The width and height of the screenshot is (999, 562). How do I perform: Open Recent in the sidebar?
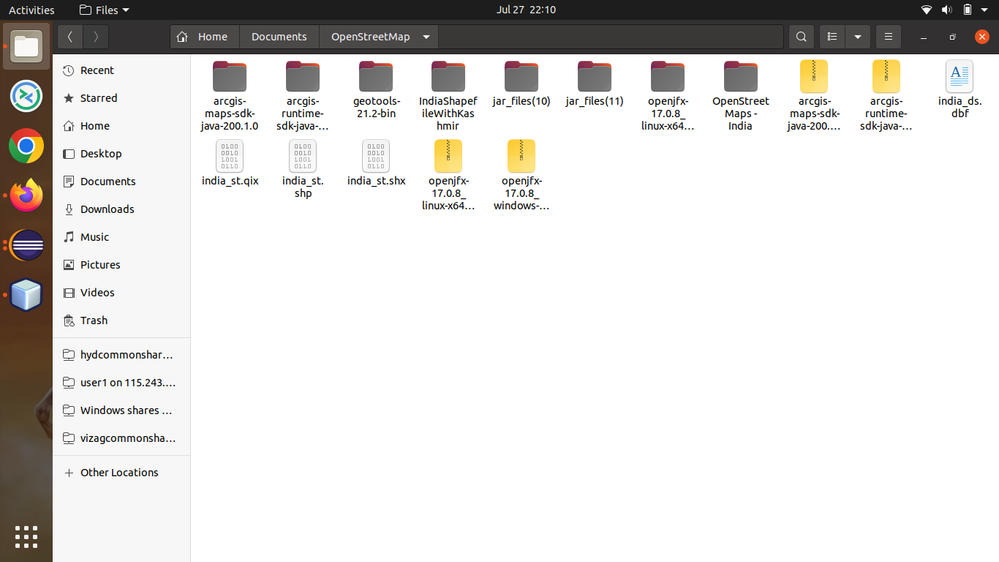[x=121, y=70]
